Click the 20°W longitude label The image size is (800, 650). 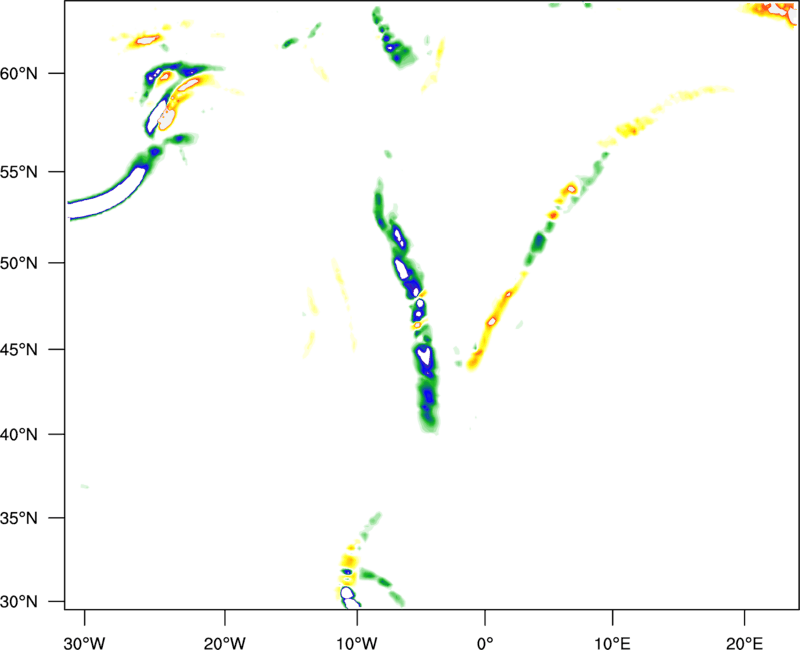(x=225, y=643)
